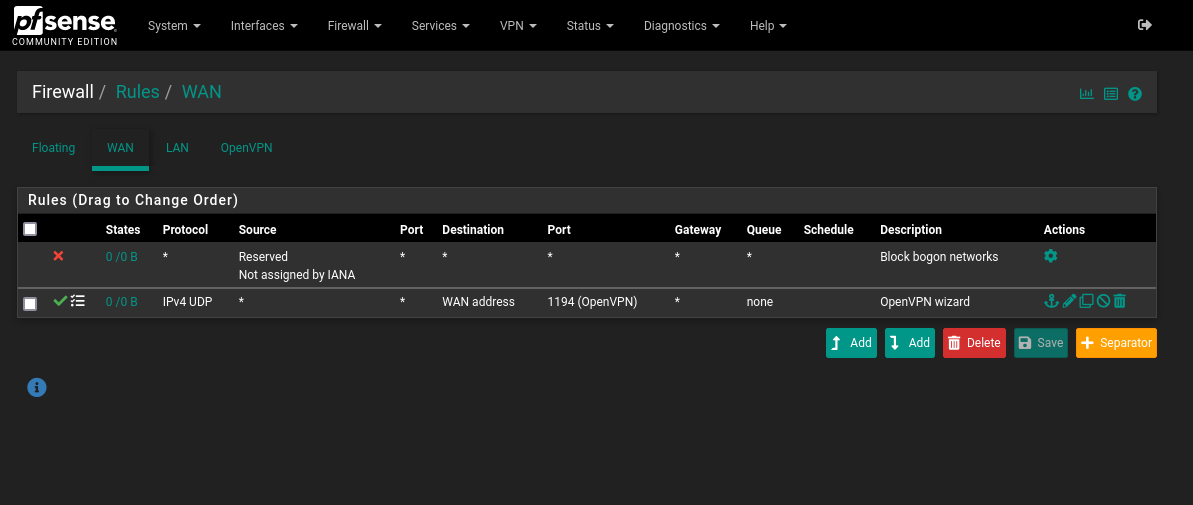Screen dimensions: 1193x505
Task: Click WAN address destination cell
Action: coord(479,302)
